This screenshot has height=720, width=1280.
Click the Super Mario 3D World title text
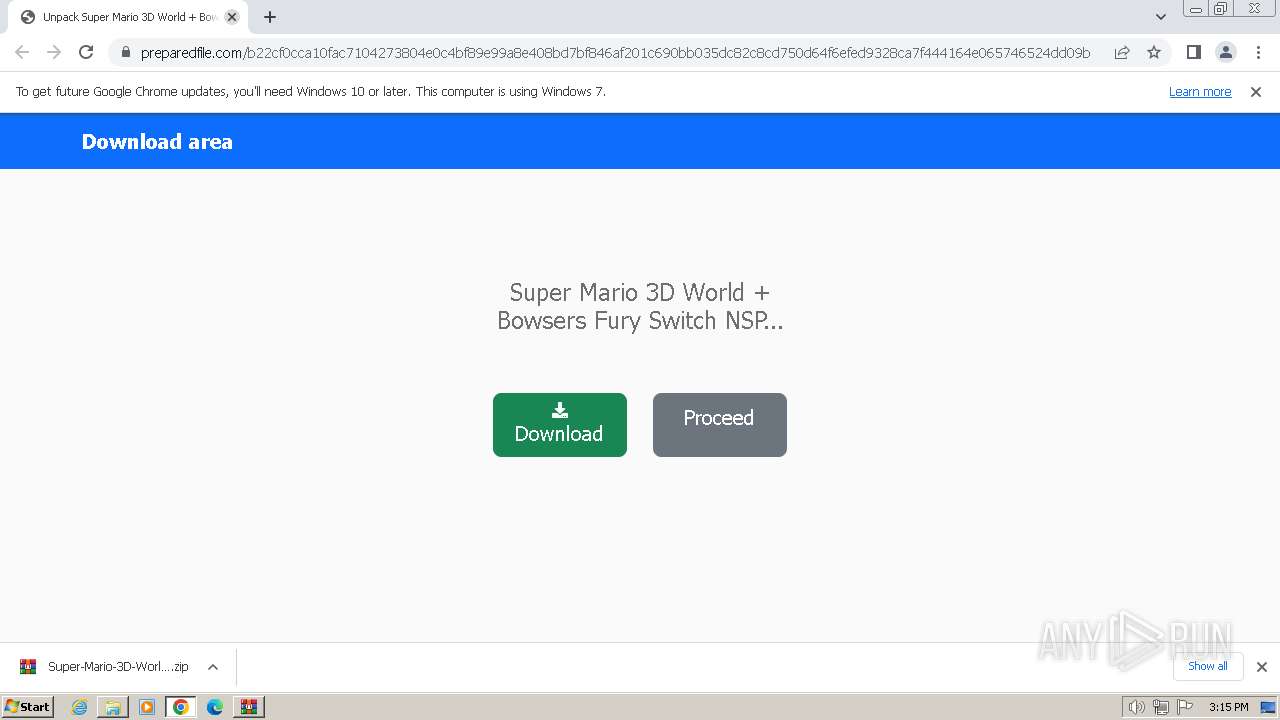coord(640,306)
